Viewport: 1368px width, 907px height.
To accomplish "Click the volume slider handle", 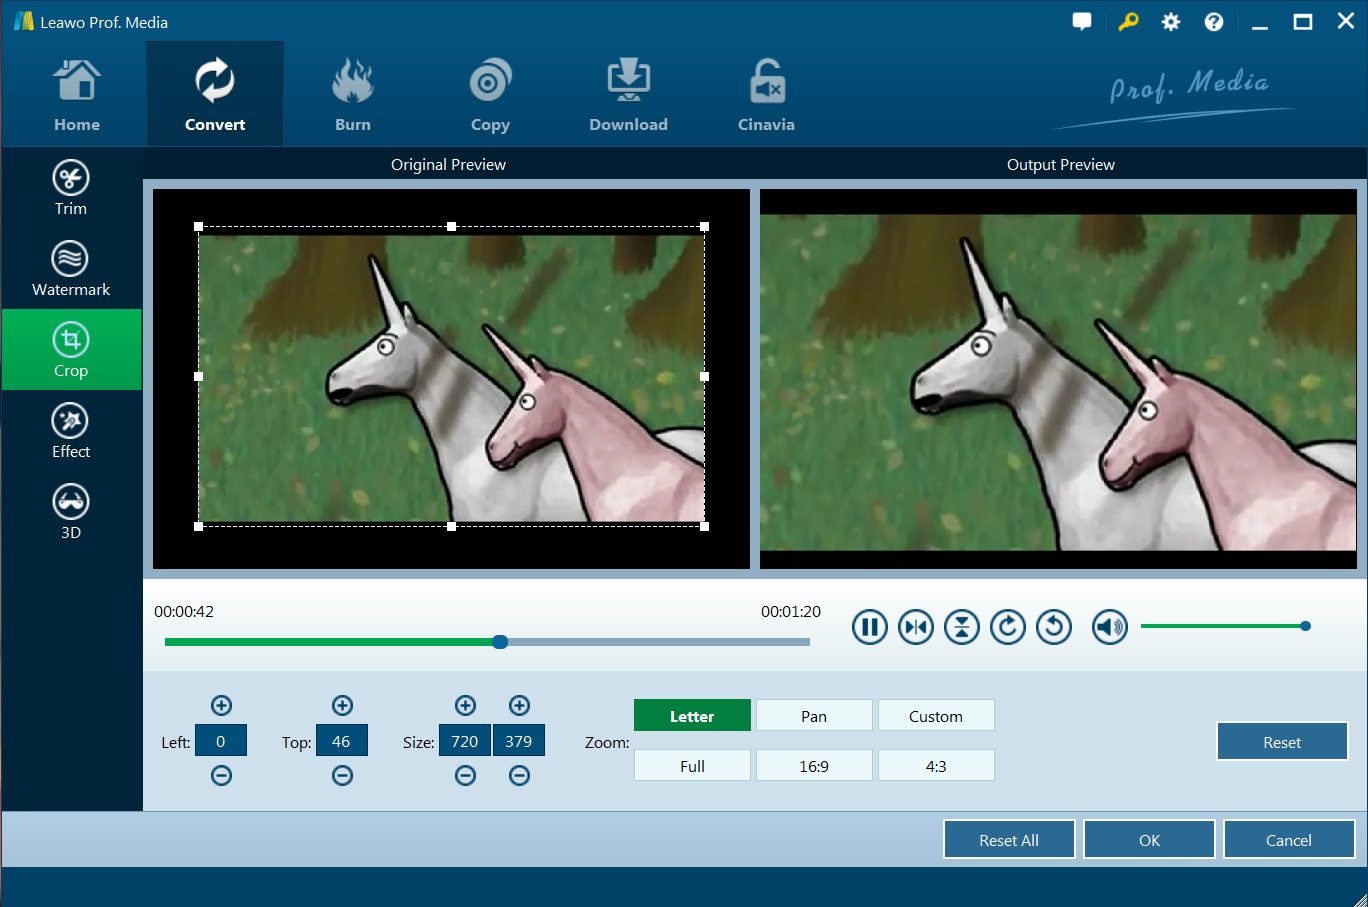I will [1305, 626].
